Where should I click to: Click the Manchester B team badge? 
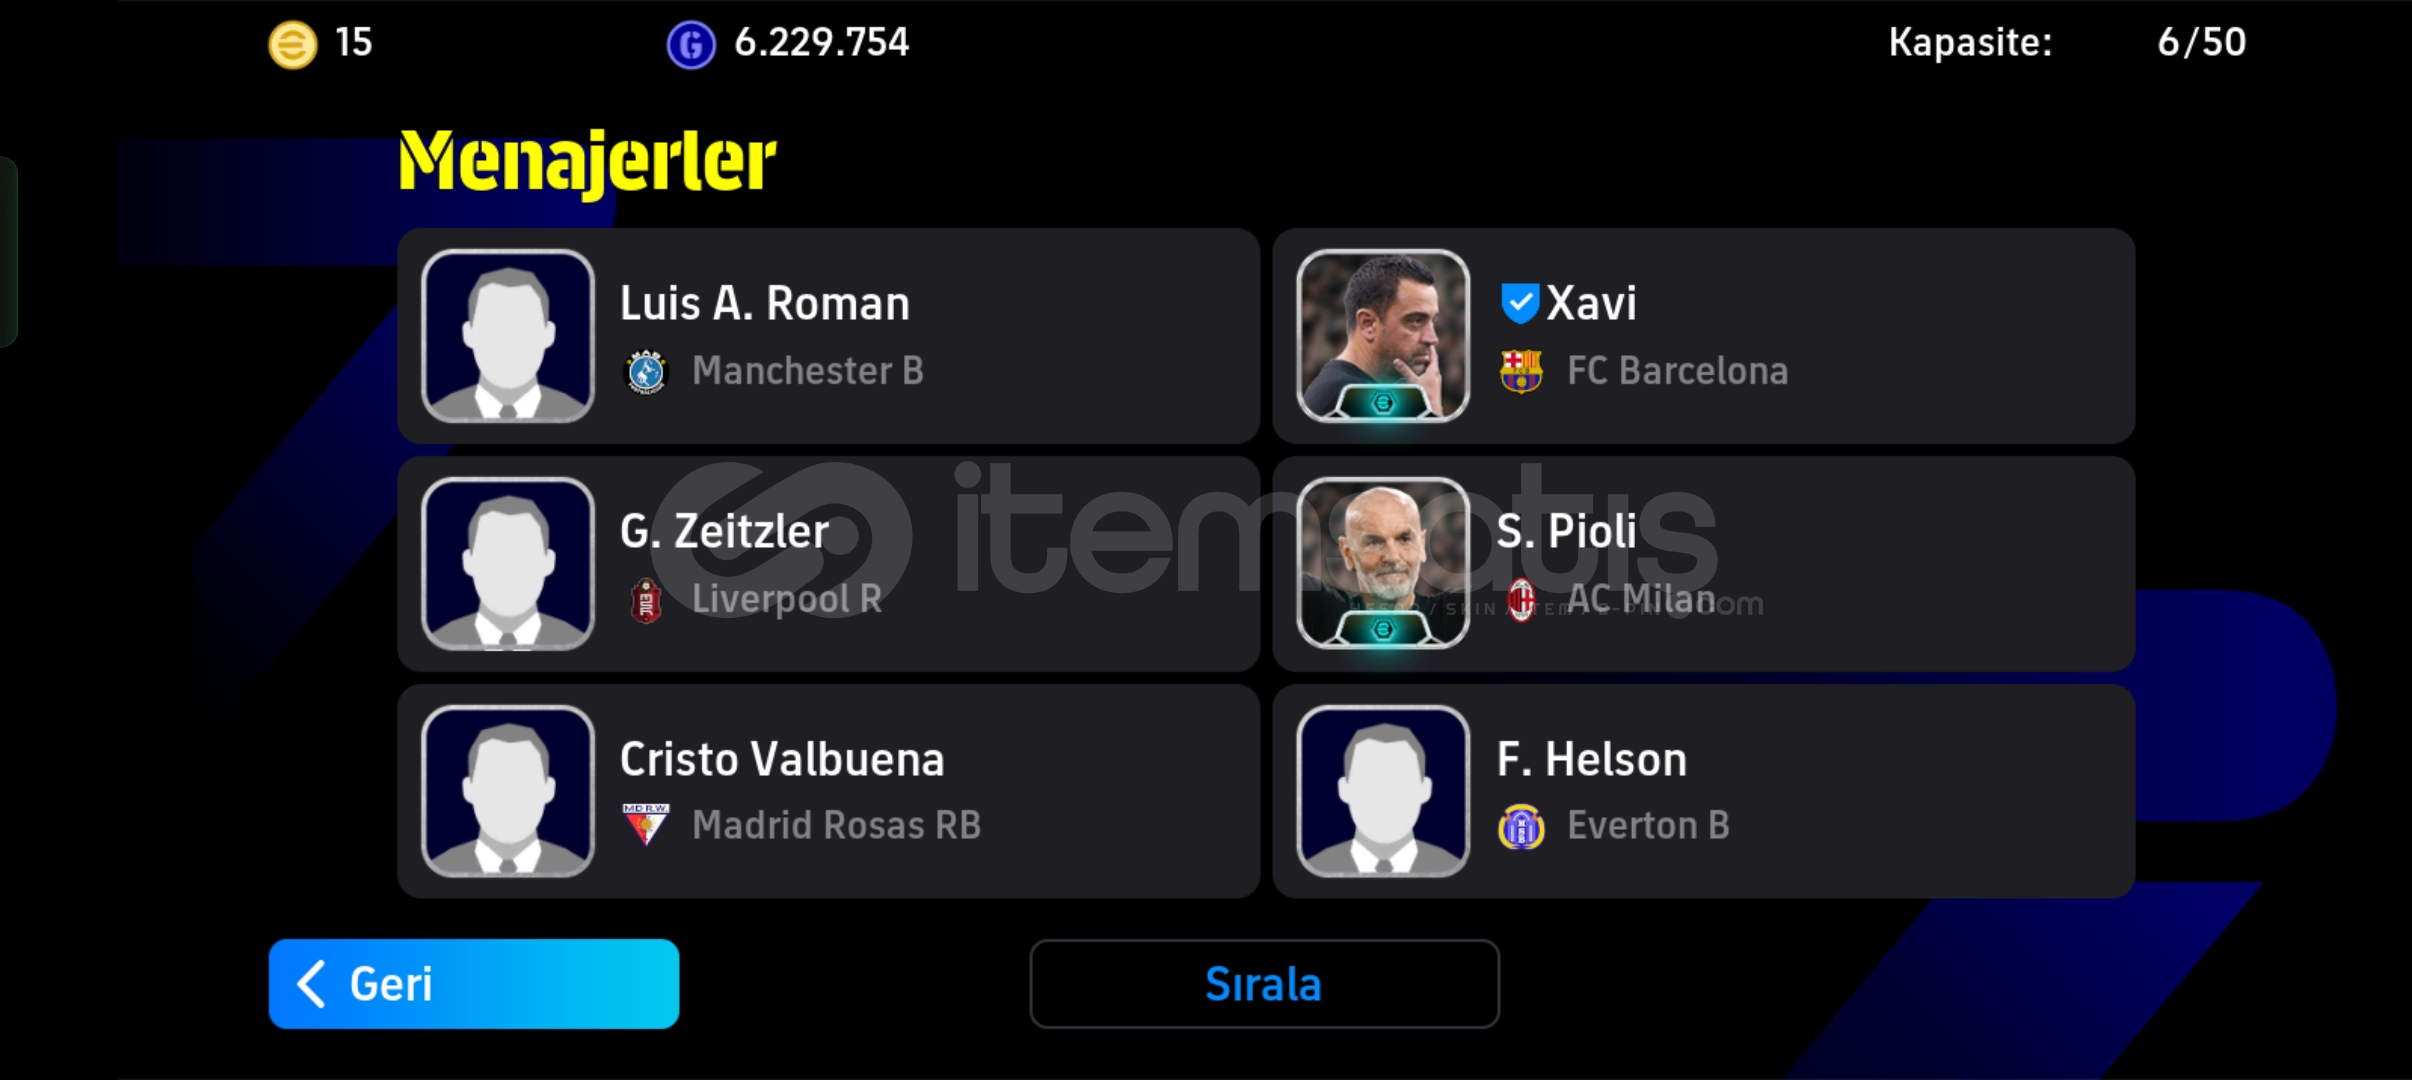[646, 372]
